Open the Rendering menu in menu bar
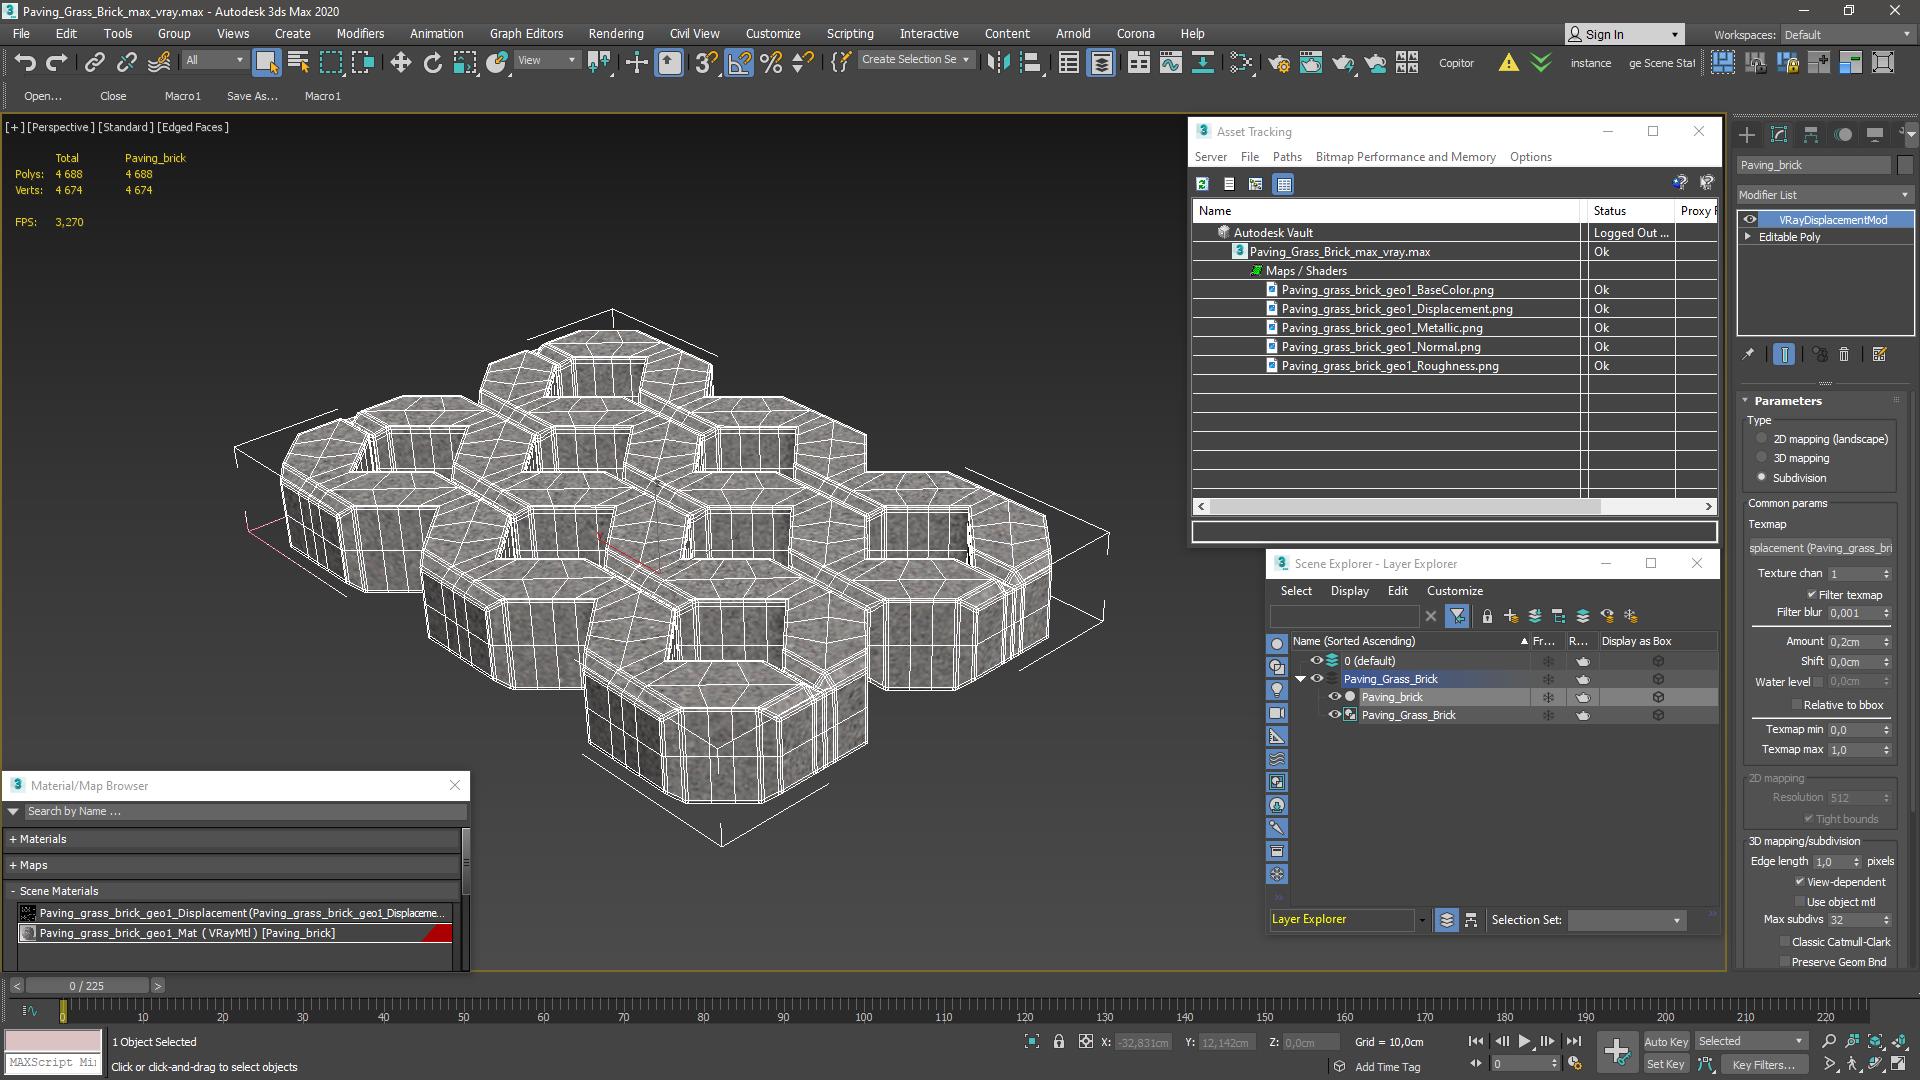This screenshot has width=1920, height=1080. point(615,33)
